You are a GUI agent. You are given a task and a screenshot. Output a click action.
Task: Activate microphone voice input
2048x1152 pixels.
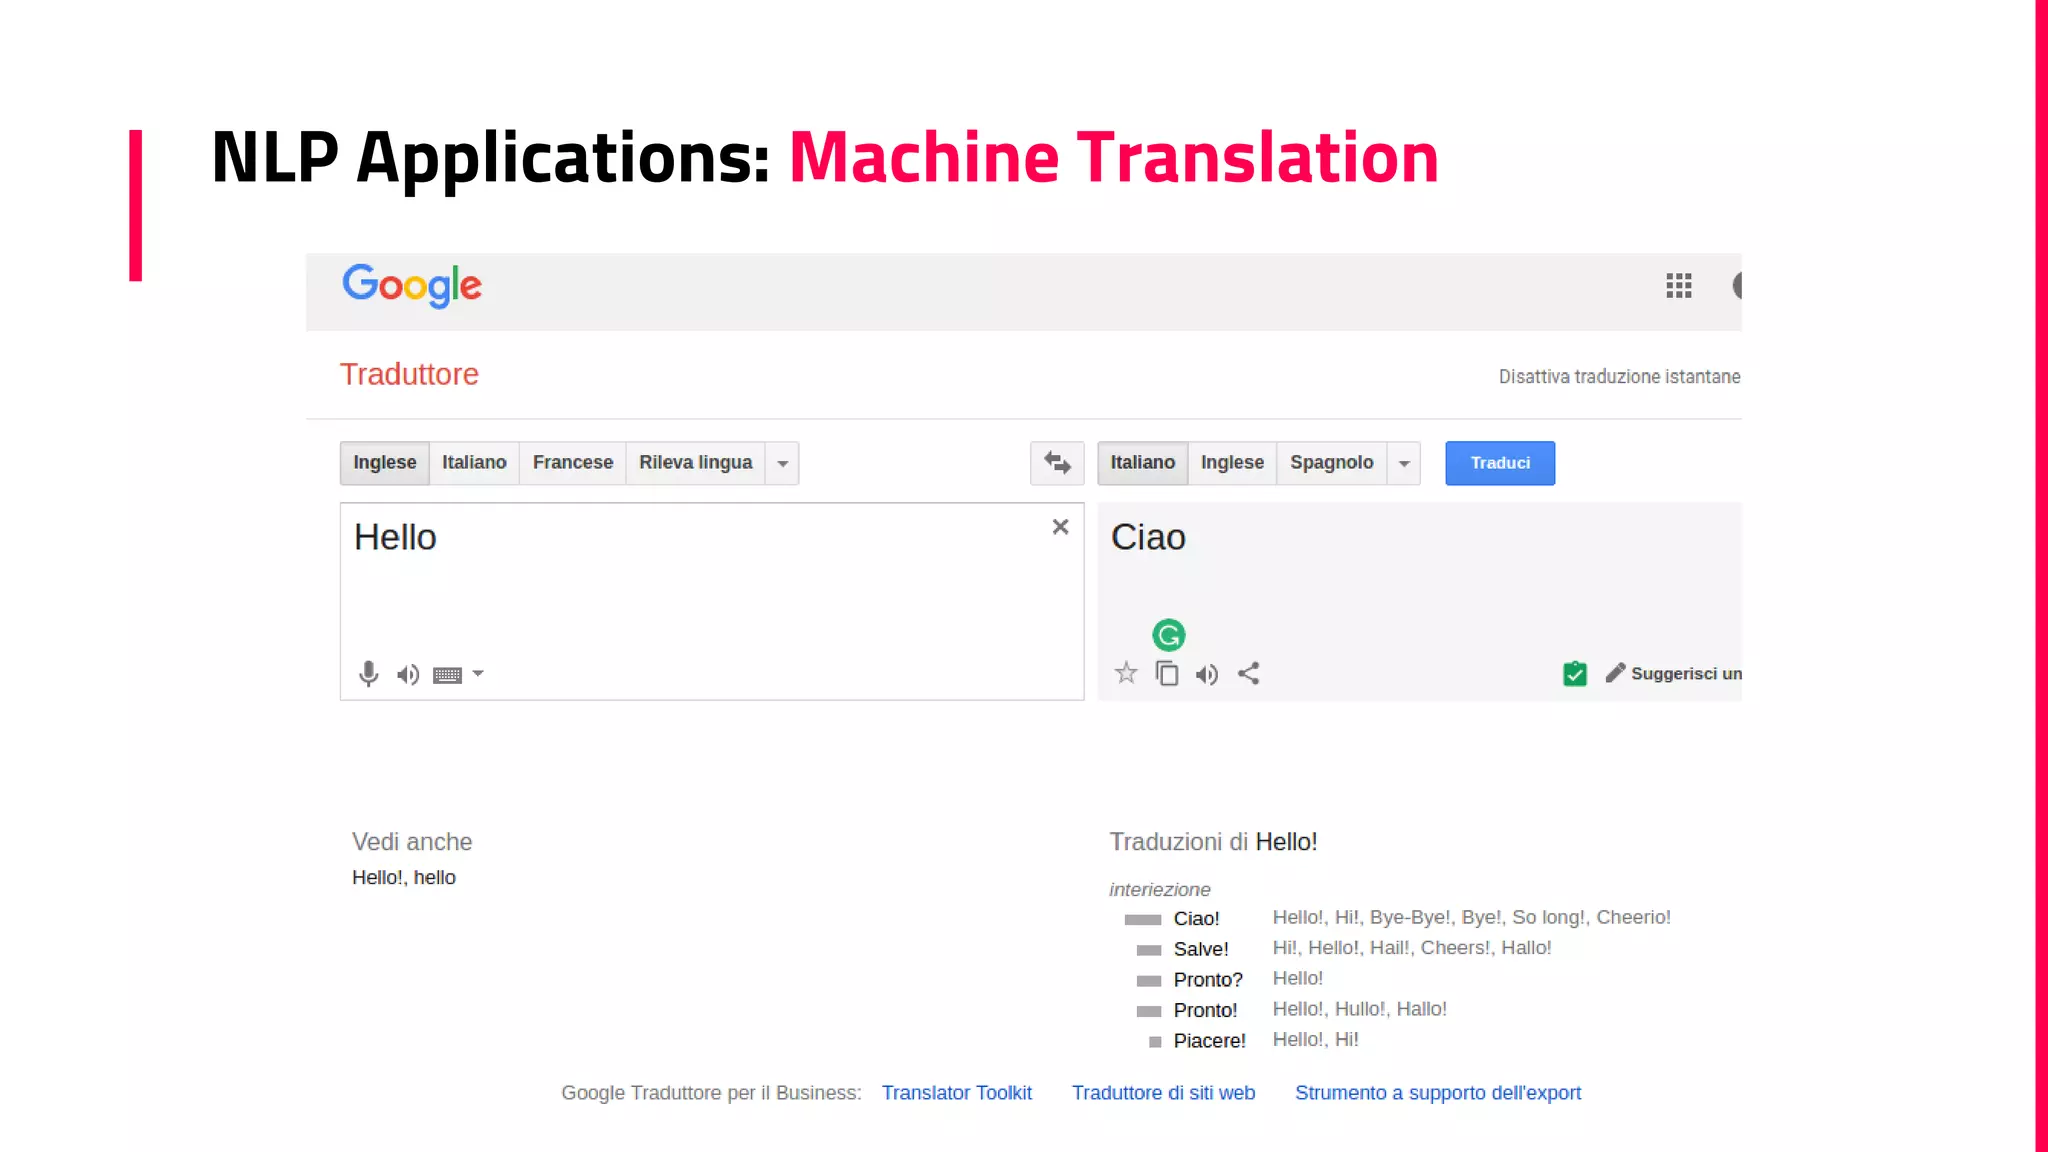tap(368, 674)
